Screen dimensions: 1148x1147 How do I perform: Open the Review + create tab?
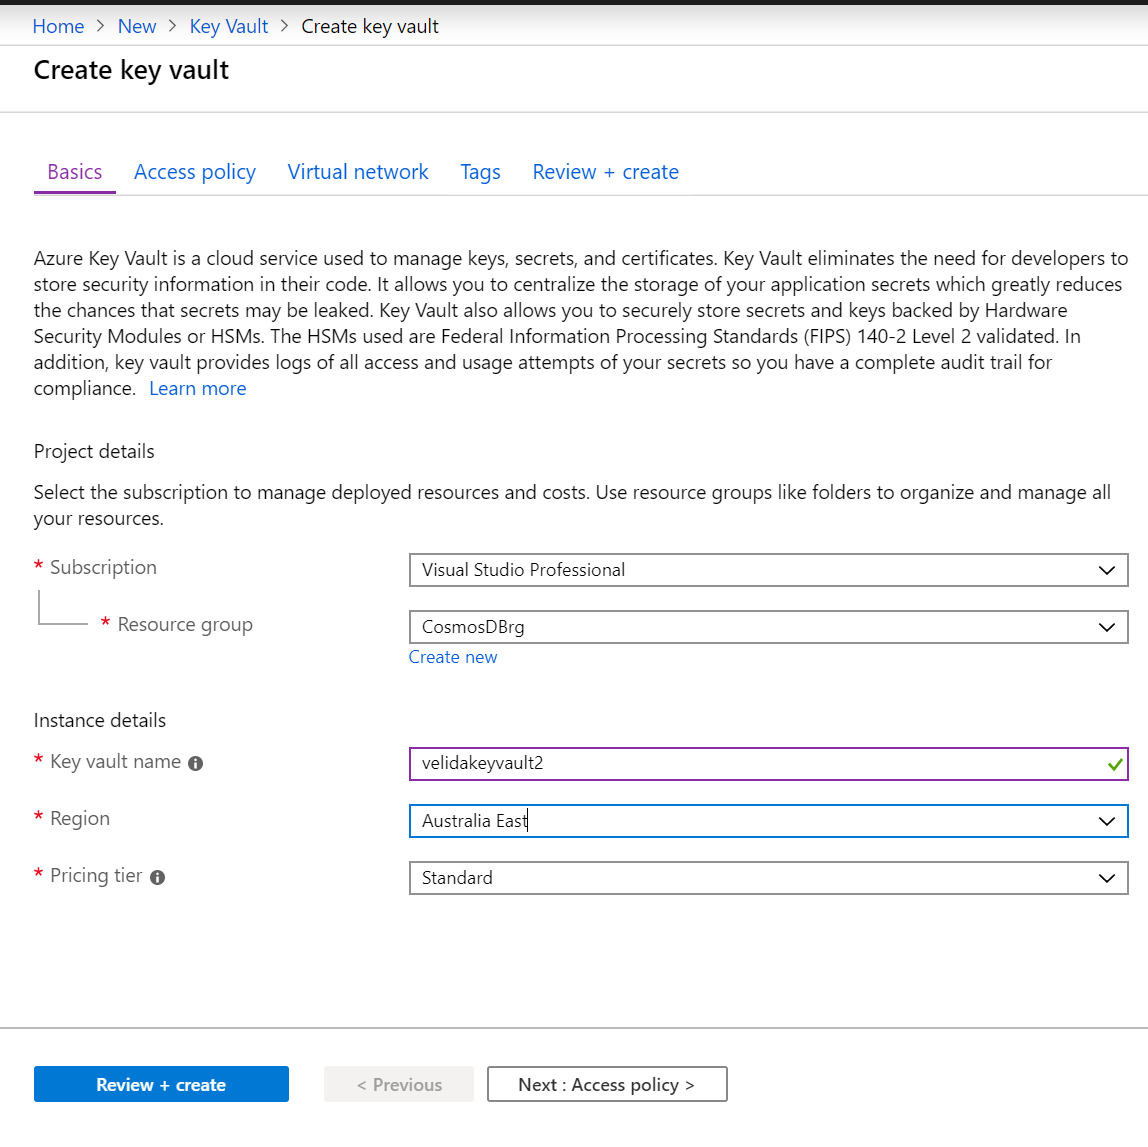point(605,172)
